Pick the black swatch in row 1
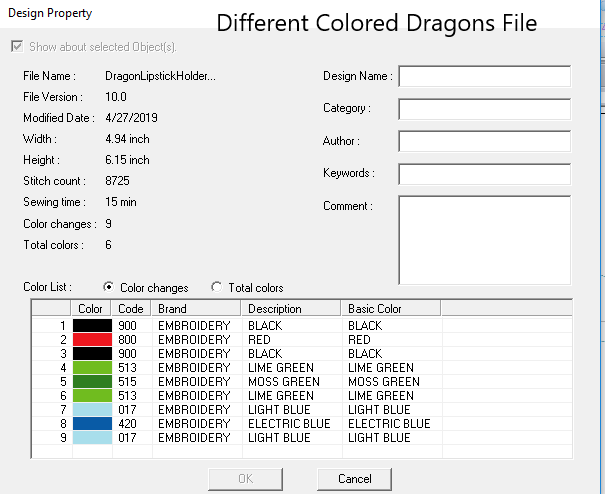Viewport: 605px width, 494px height. coord(92,326)
